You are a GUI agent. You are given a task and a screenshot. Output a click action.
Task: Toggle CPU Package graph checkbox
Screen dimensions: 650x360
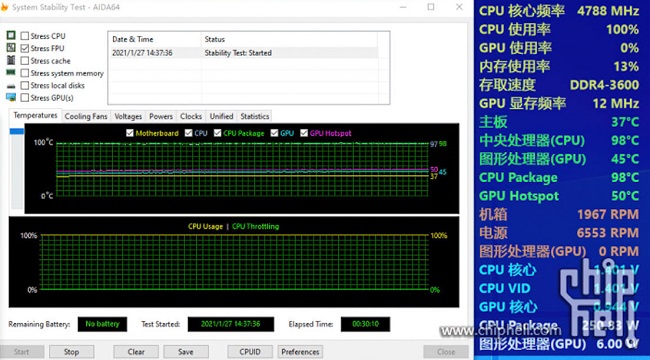pyautogui.click(x=218, y=133)
